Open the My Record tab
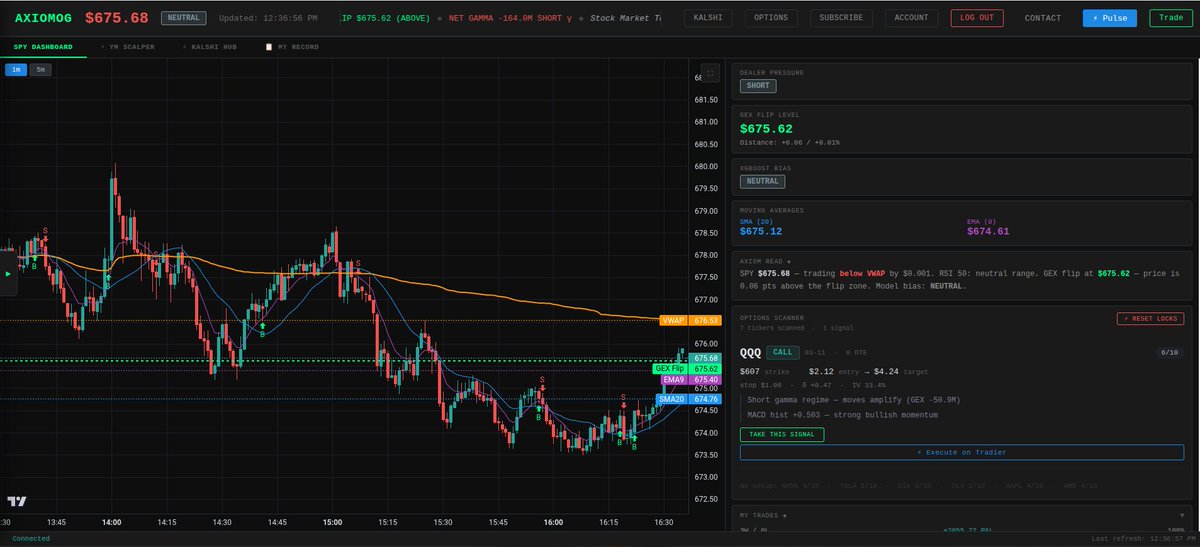1200x547 pixels. [291, 47]
